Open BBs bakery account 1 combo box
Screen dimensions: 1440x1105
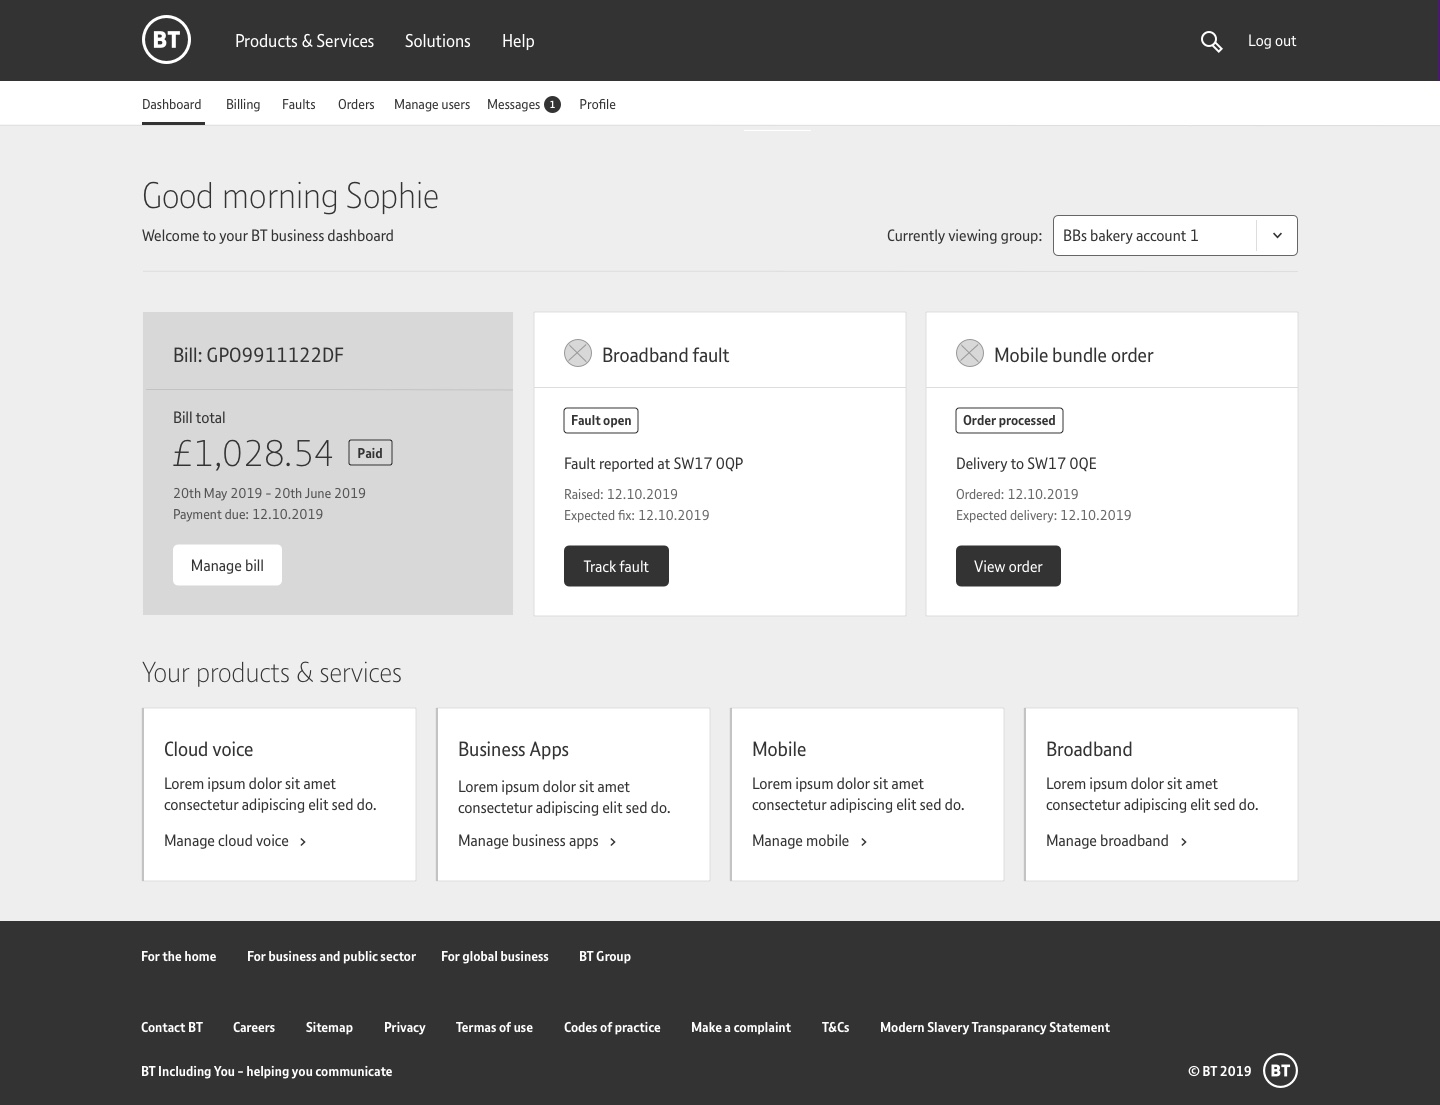click(1175, 236)
